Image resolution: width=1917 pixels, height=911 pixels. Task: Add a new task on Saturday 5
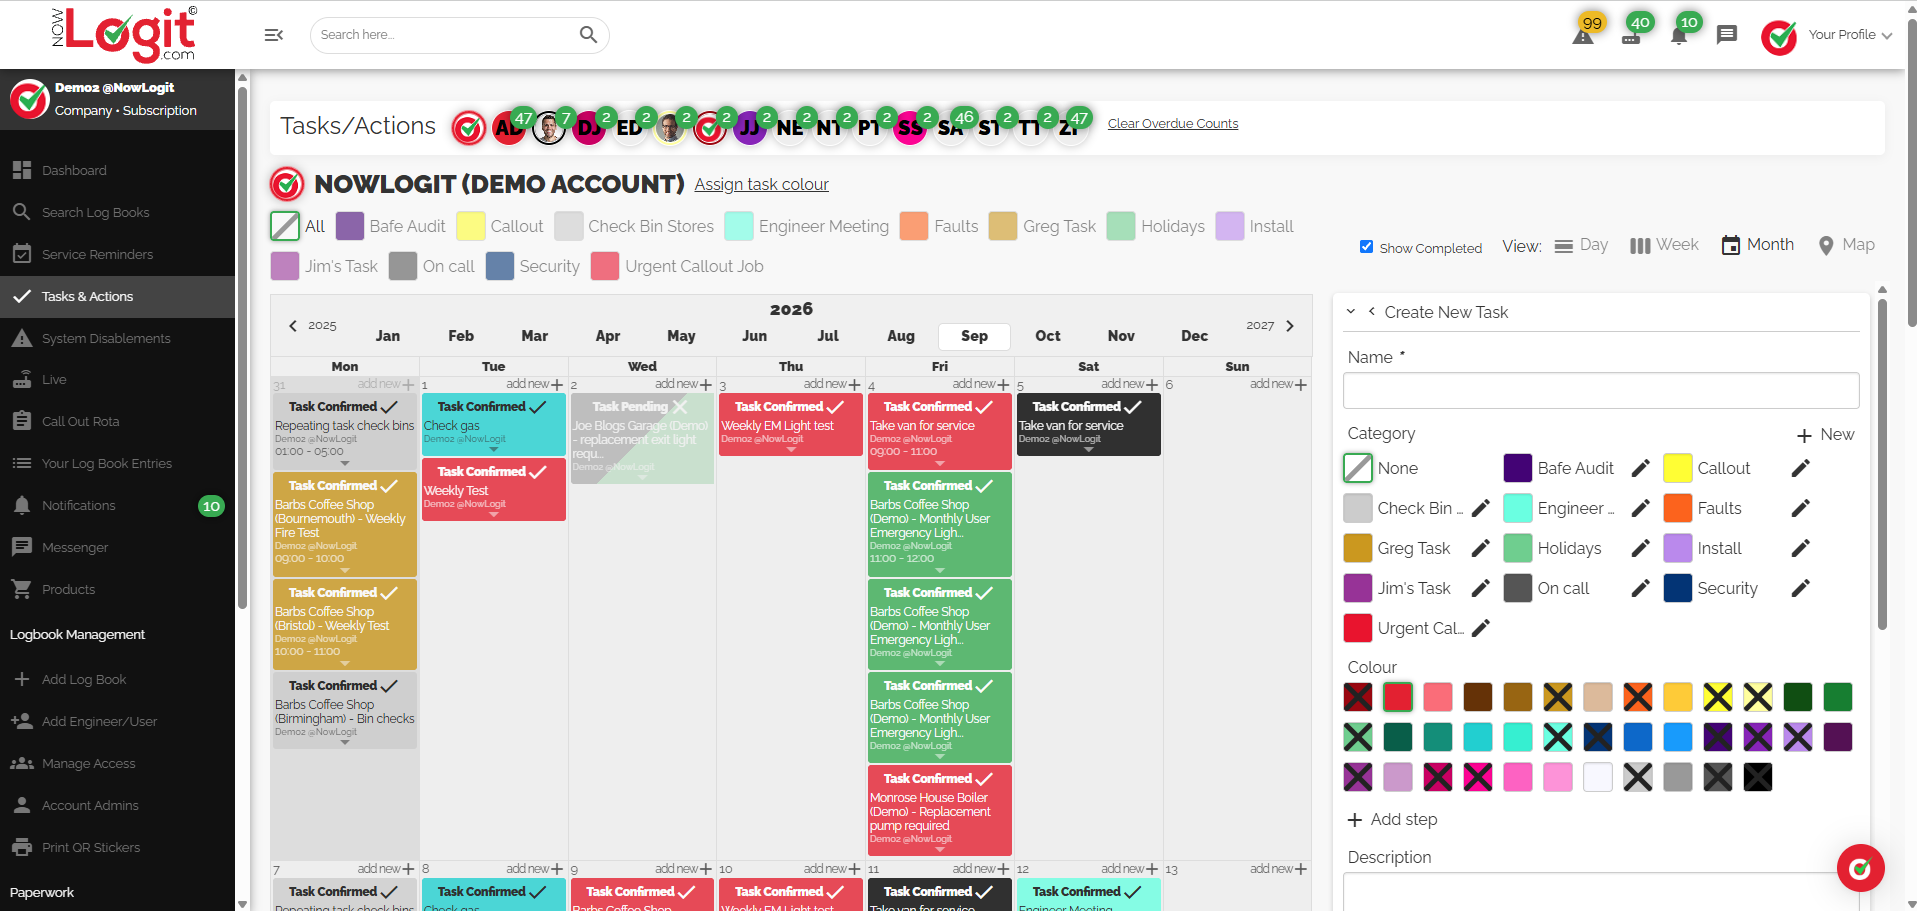[1130, 384]
